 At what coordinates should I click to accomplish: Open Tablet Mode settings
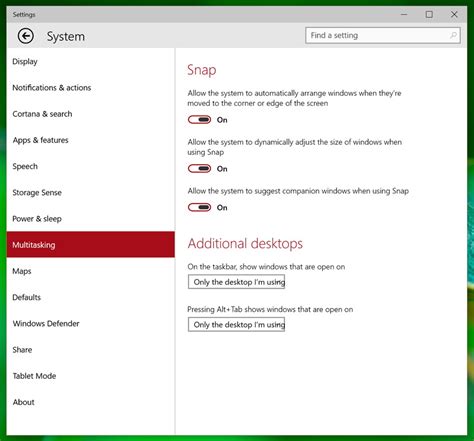point(90,376)
